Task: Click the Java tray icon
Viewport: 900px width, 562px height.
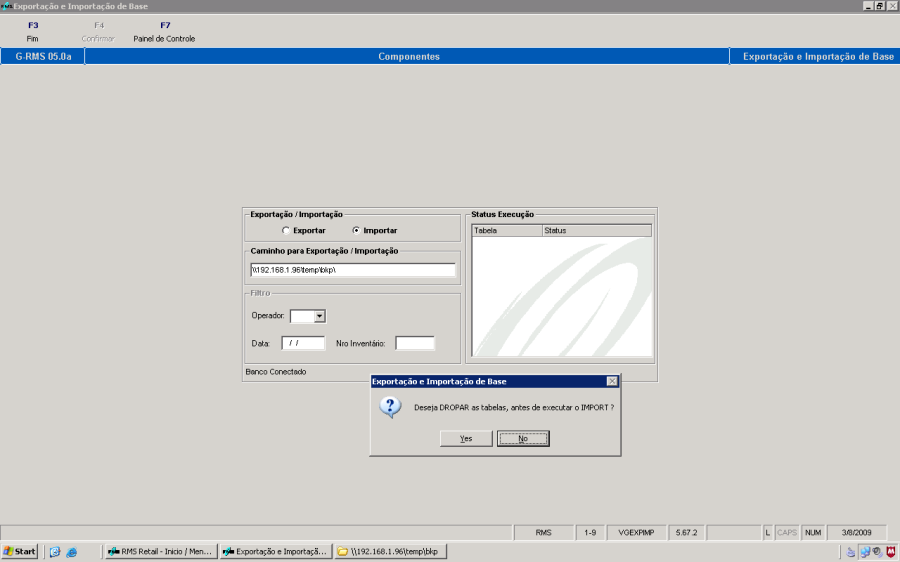Action: pyautogui.click(x=851, y=552)
